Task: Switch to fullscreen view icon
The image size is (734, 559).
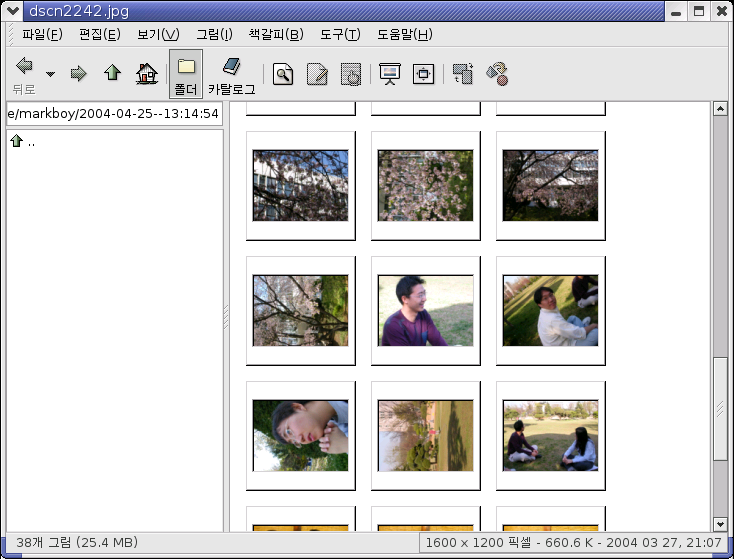Action: 424,74
